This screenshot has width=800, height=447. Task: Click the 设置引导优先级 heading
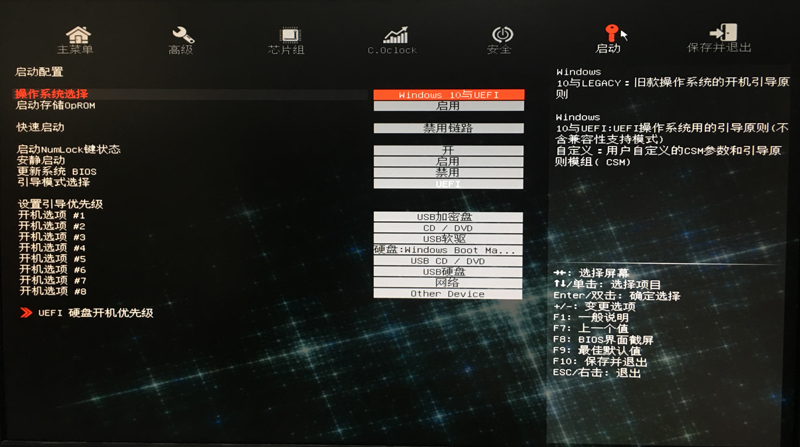[x=60, y=204]
